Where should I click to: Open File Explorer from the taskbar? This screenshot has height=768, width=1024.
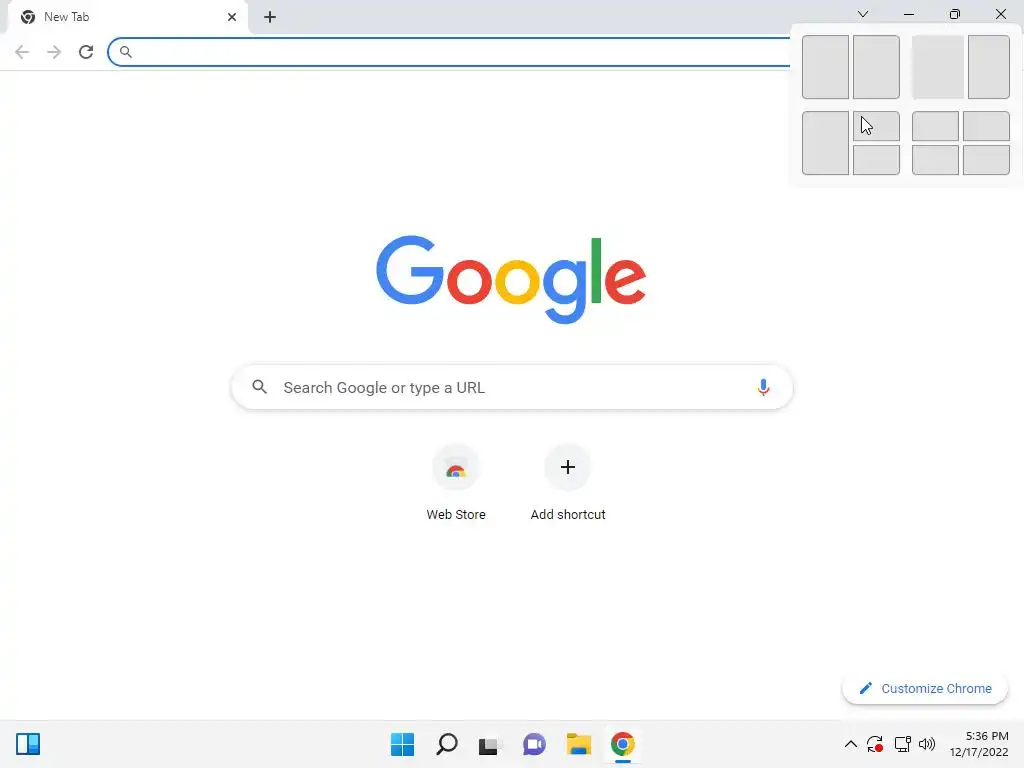(579, 744)
